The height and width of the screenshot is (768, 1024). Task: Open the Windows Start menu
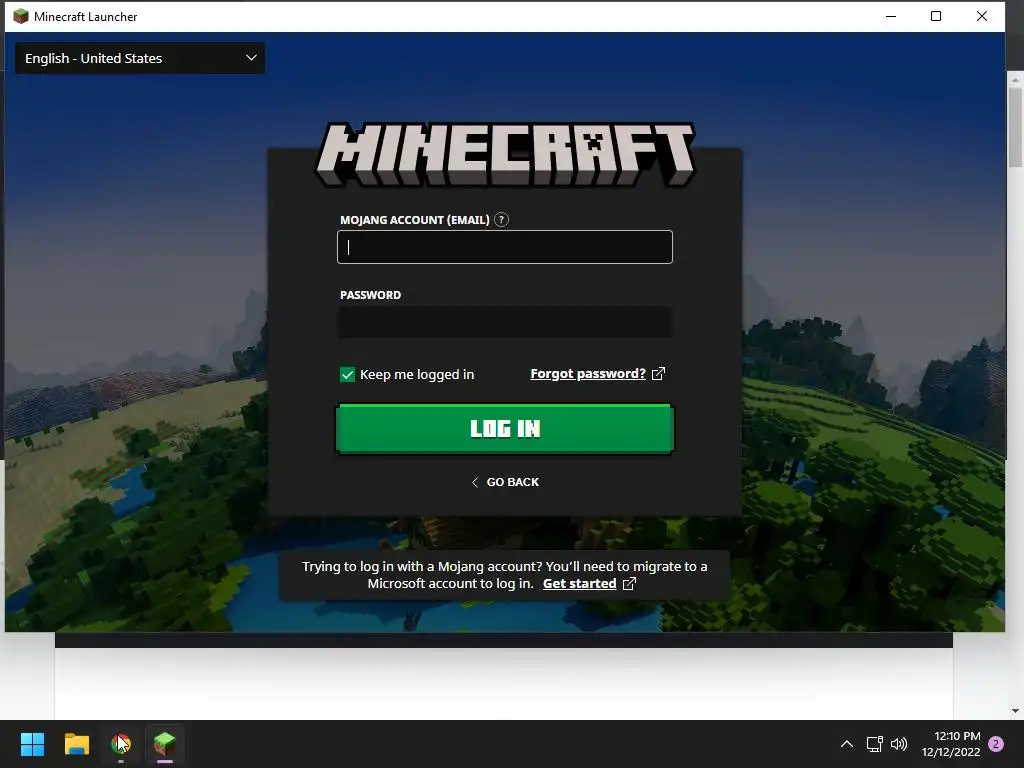(32, 744)
